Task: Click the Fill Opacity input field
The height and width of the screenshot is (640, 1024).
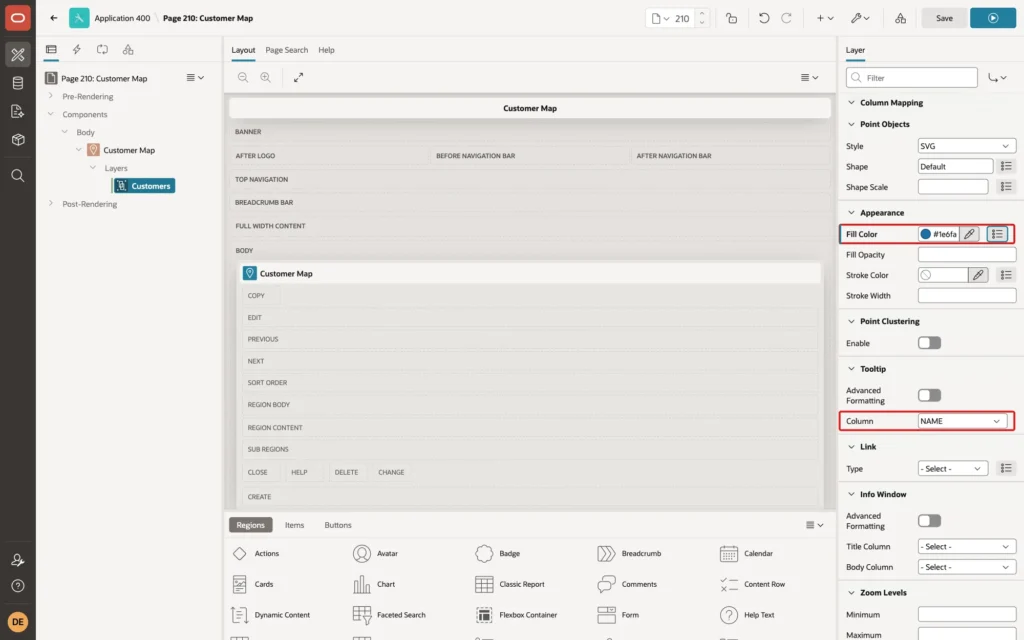Action: (x=967, y=255)
